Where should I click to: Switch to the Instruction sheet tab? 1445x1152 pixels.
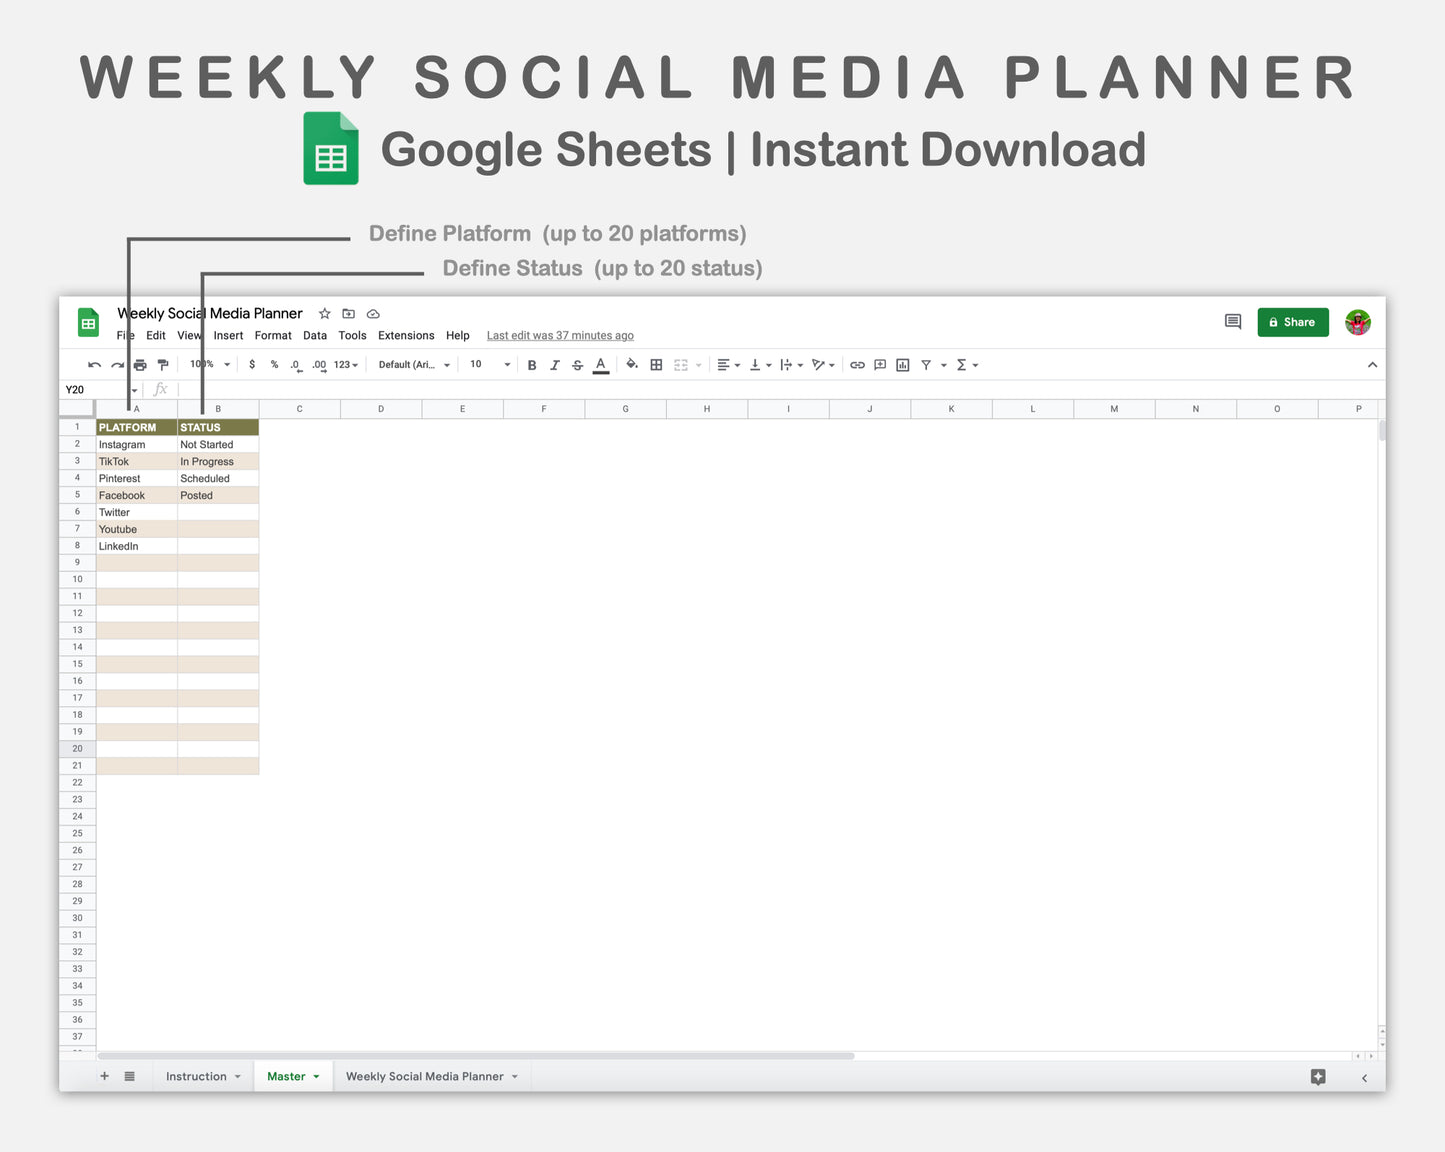coord(196,1076)
